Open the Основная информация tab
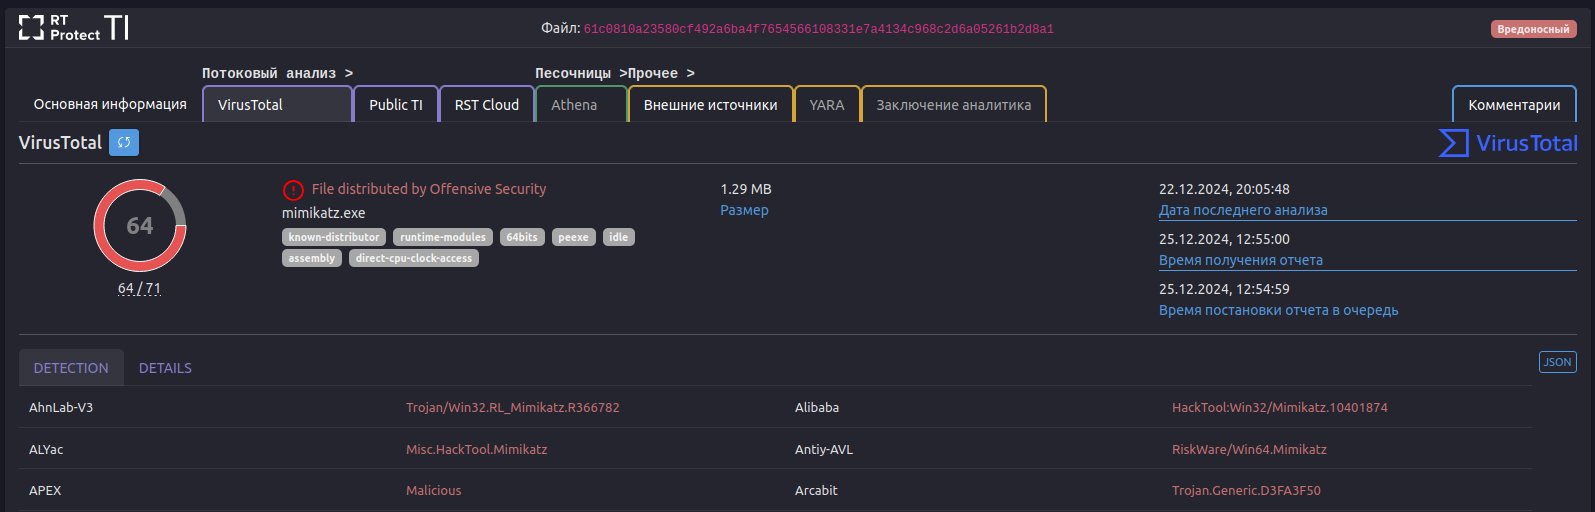 [x=110, y=105]
